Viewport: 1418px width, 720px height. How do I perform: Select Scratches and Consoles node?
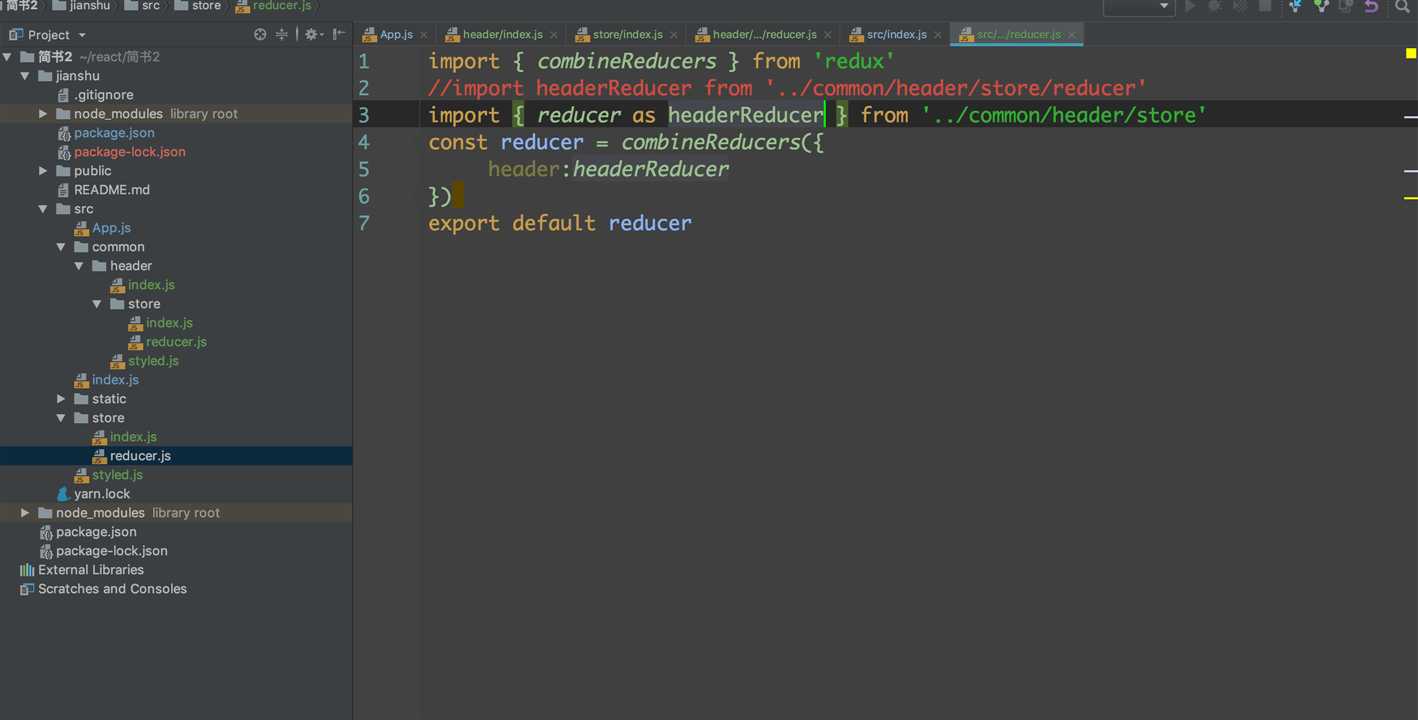112,589
